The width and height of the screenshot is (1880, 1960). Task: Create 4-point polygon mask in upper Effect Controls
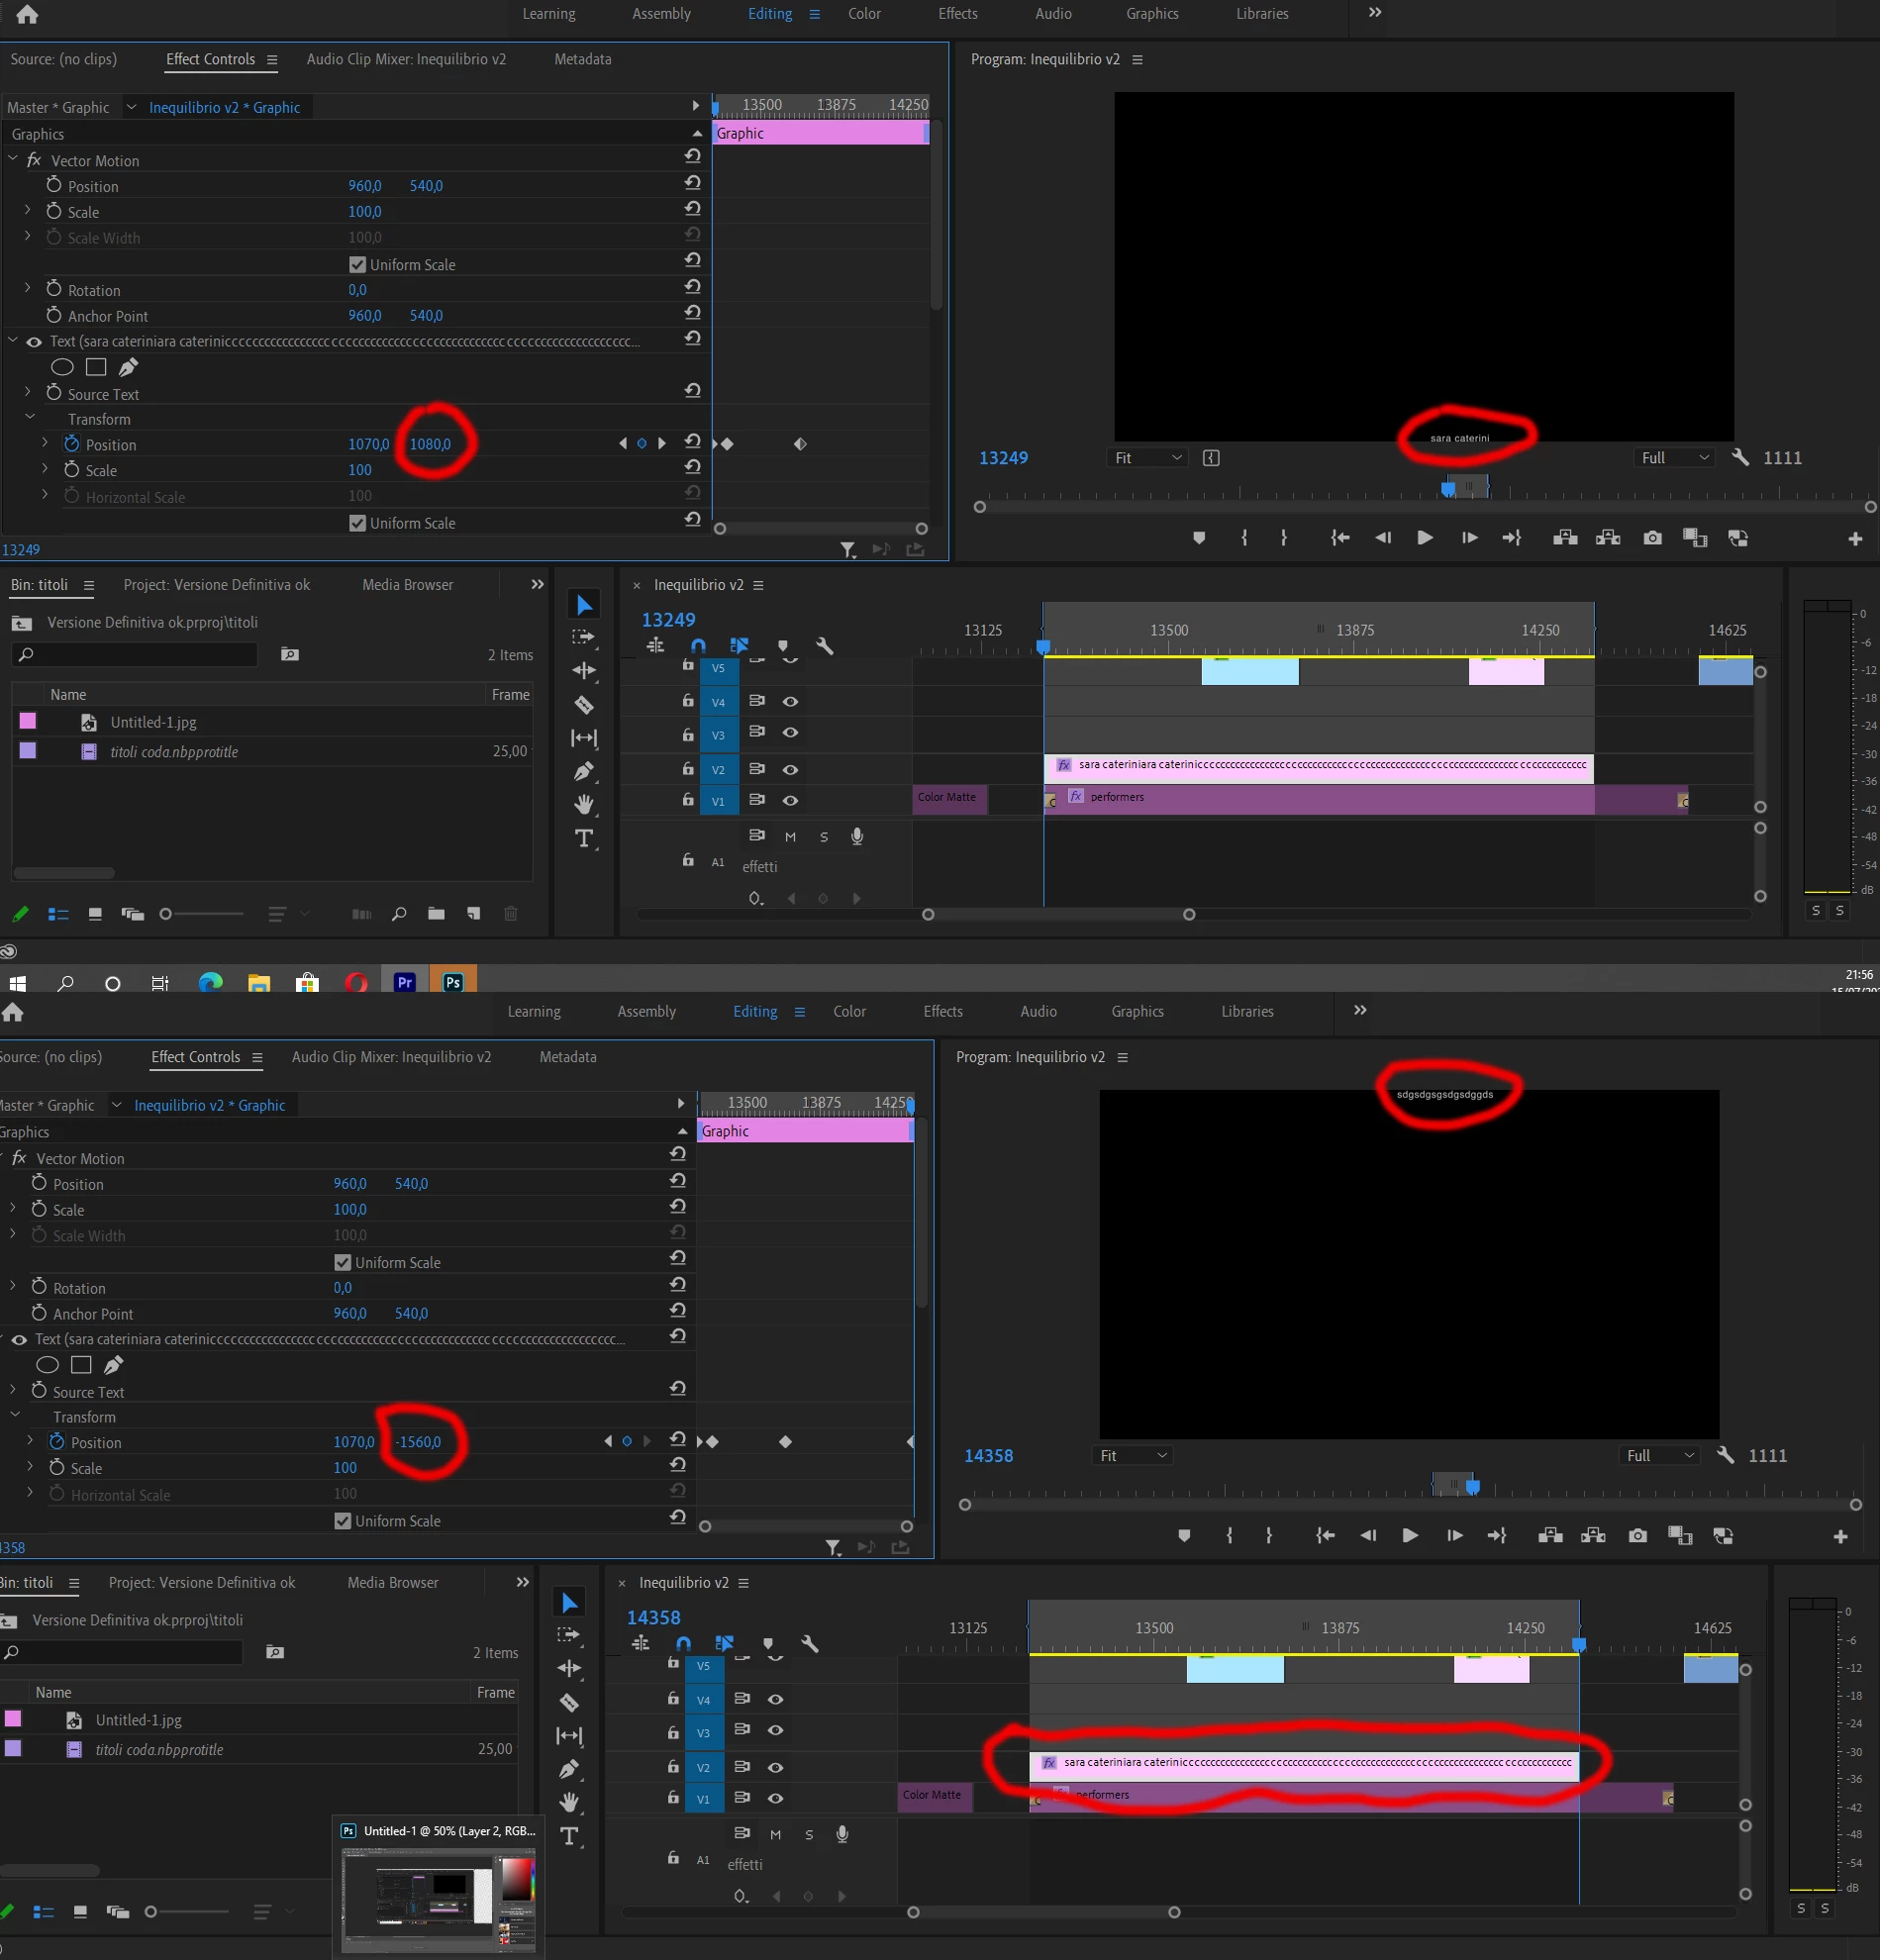[96, 367]
